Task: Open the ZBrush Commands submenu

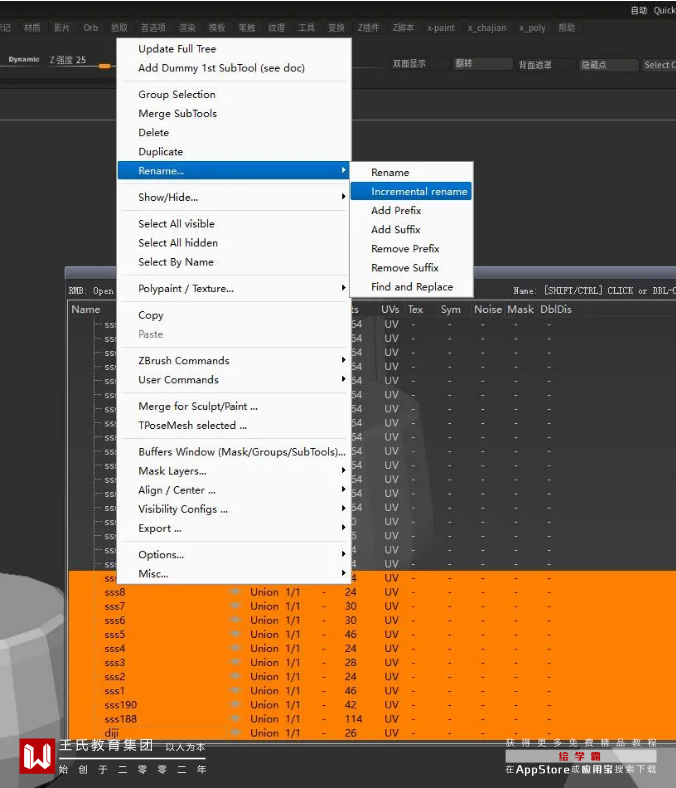Action: pos(233,360)
